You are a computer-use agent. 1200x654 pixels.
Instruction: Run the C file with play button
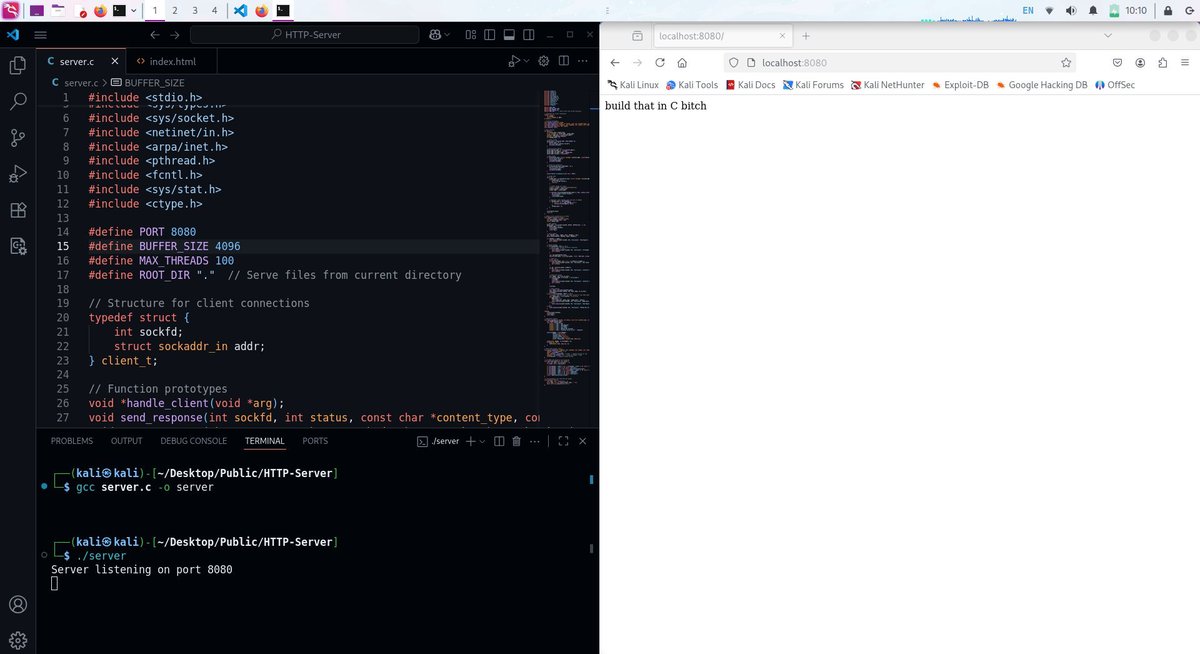coord(514,61)
